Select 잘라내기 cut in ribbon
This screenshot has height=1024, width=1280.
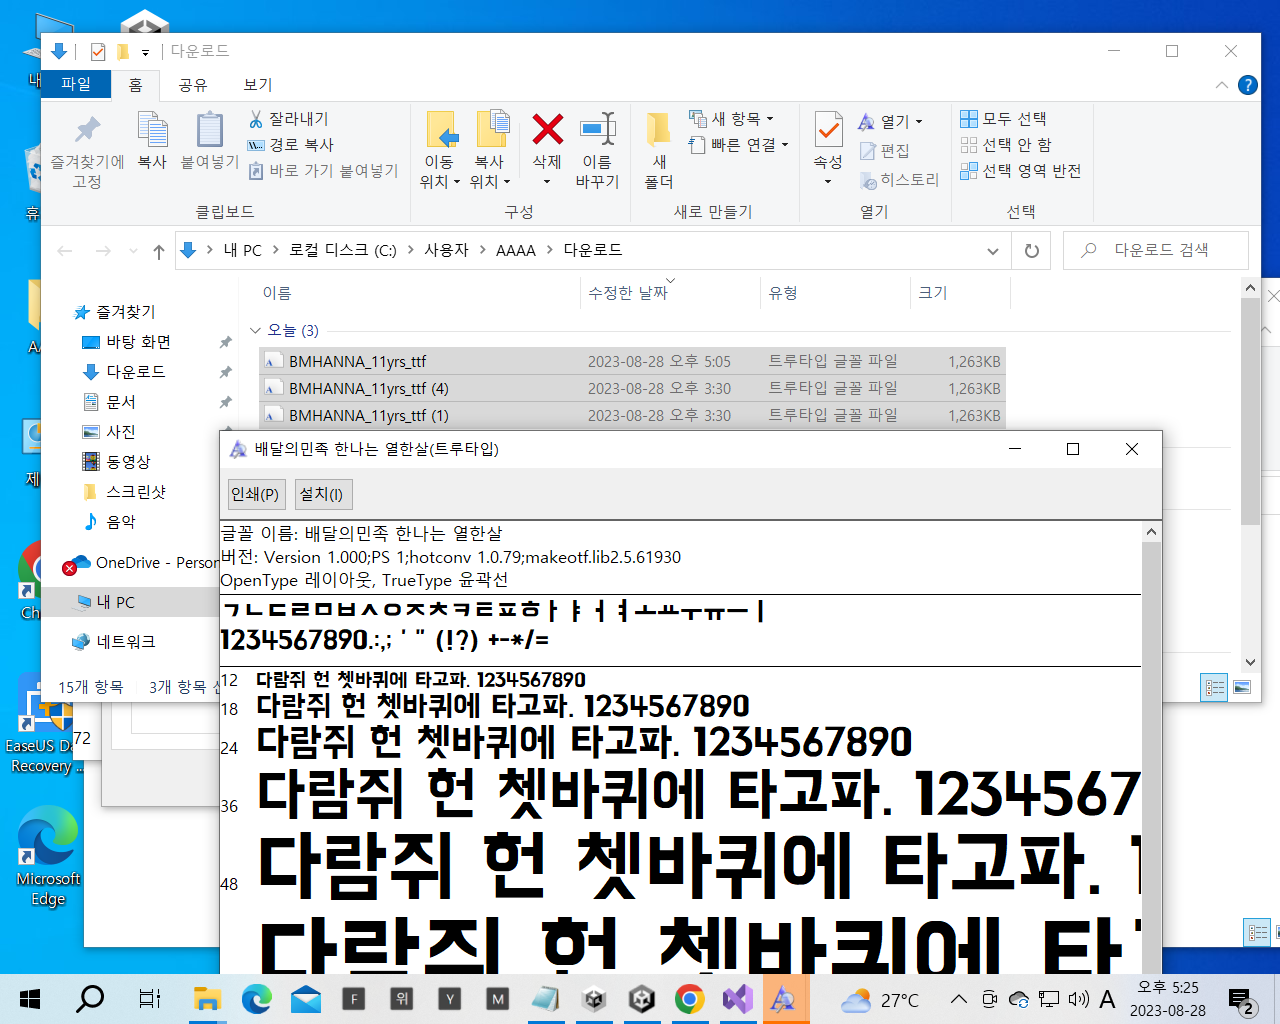click(288, 119)
